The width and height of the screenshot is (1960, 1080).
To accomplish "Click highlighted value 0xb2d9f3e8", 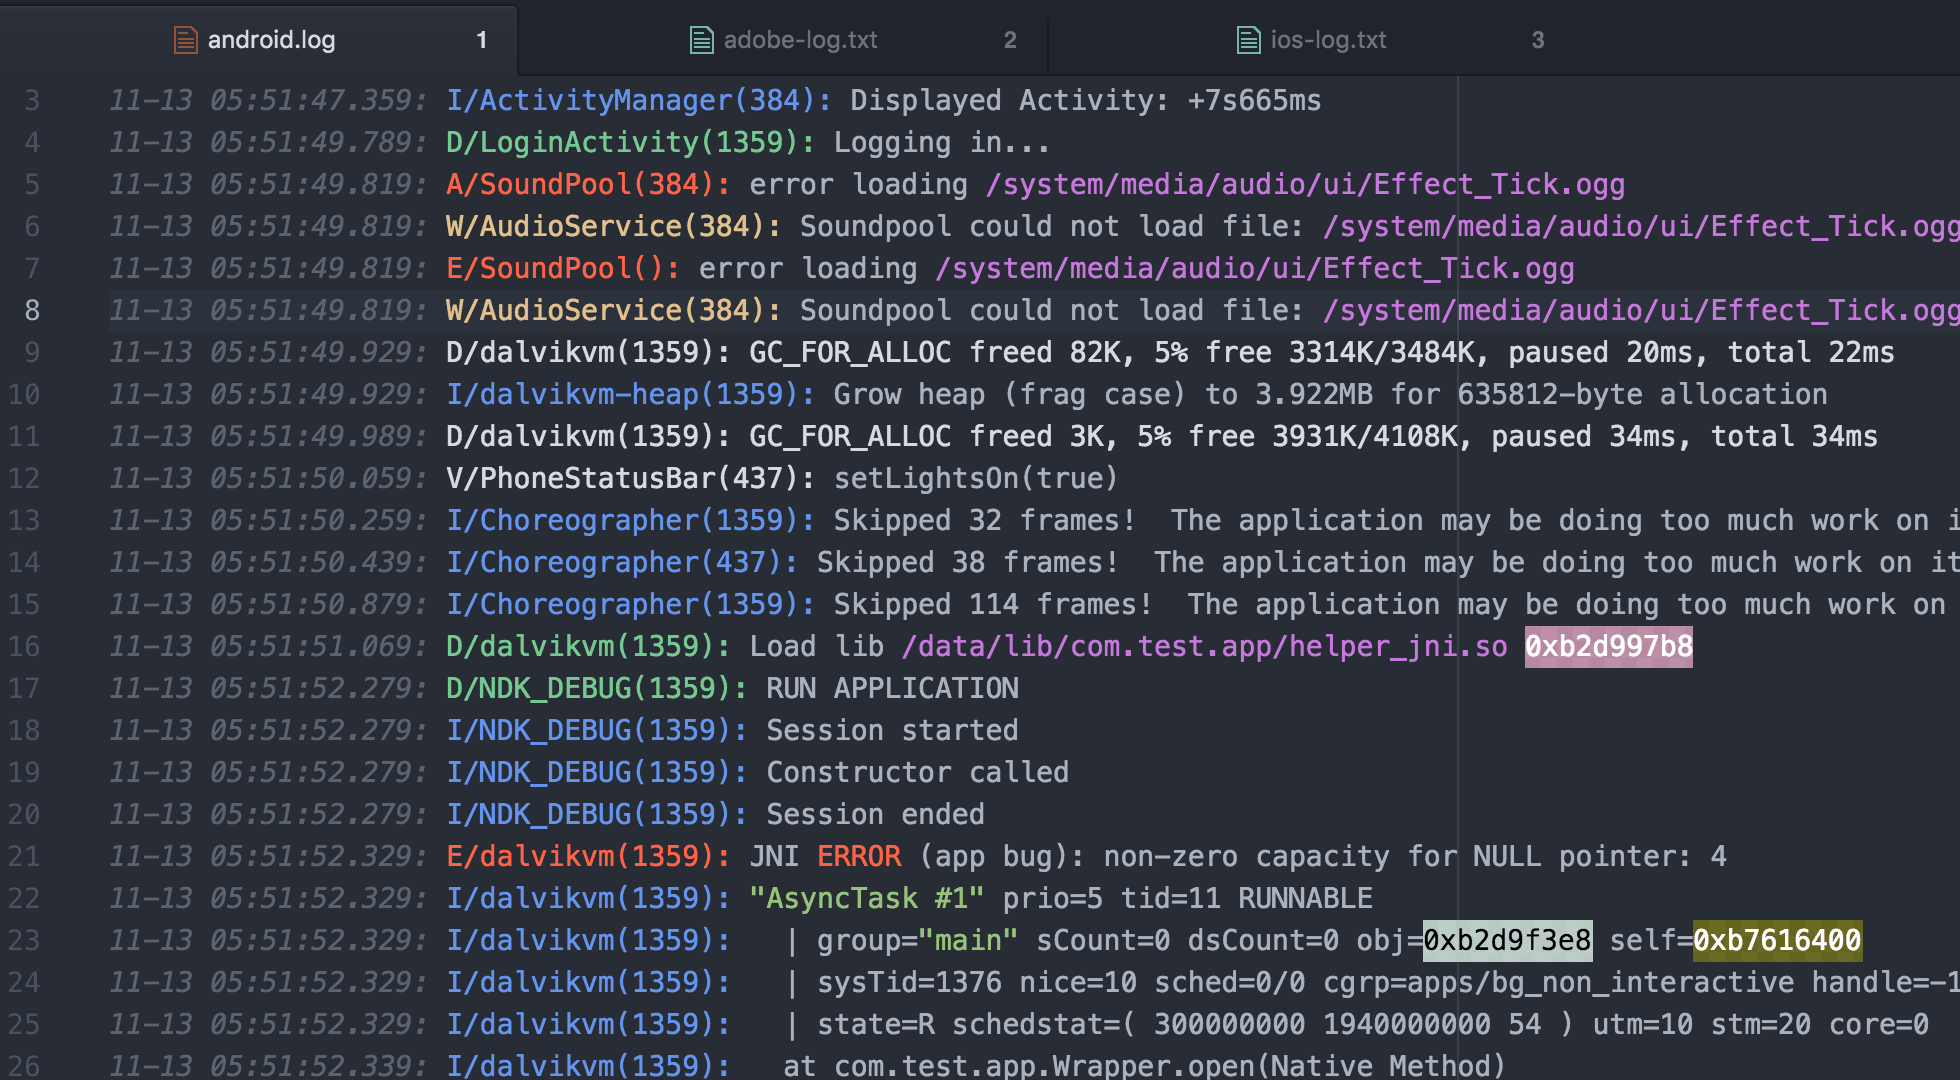I will tap(1507, 940).
